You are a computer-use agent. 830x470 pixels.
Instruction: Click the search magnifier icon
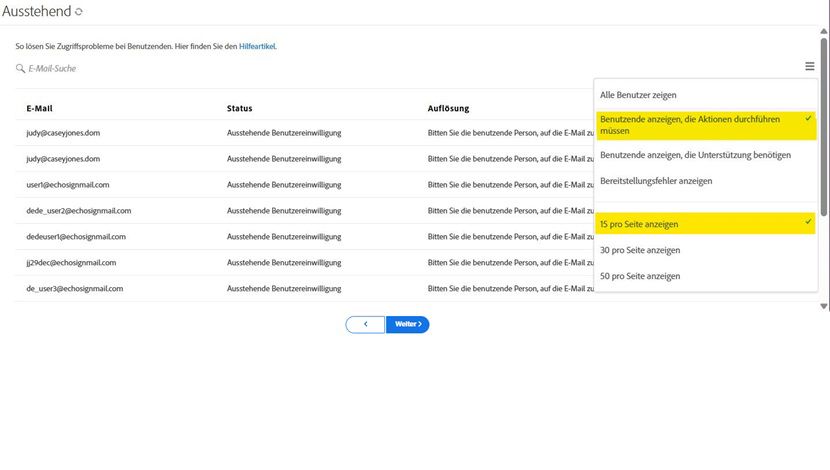click(x=21, y=68)
